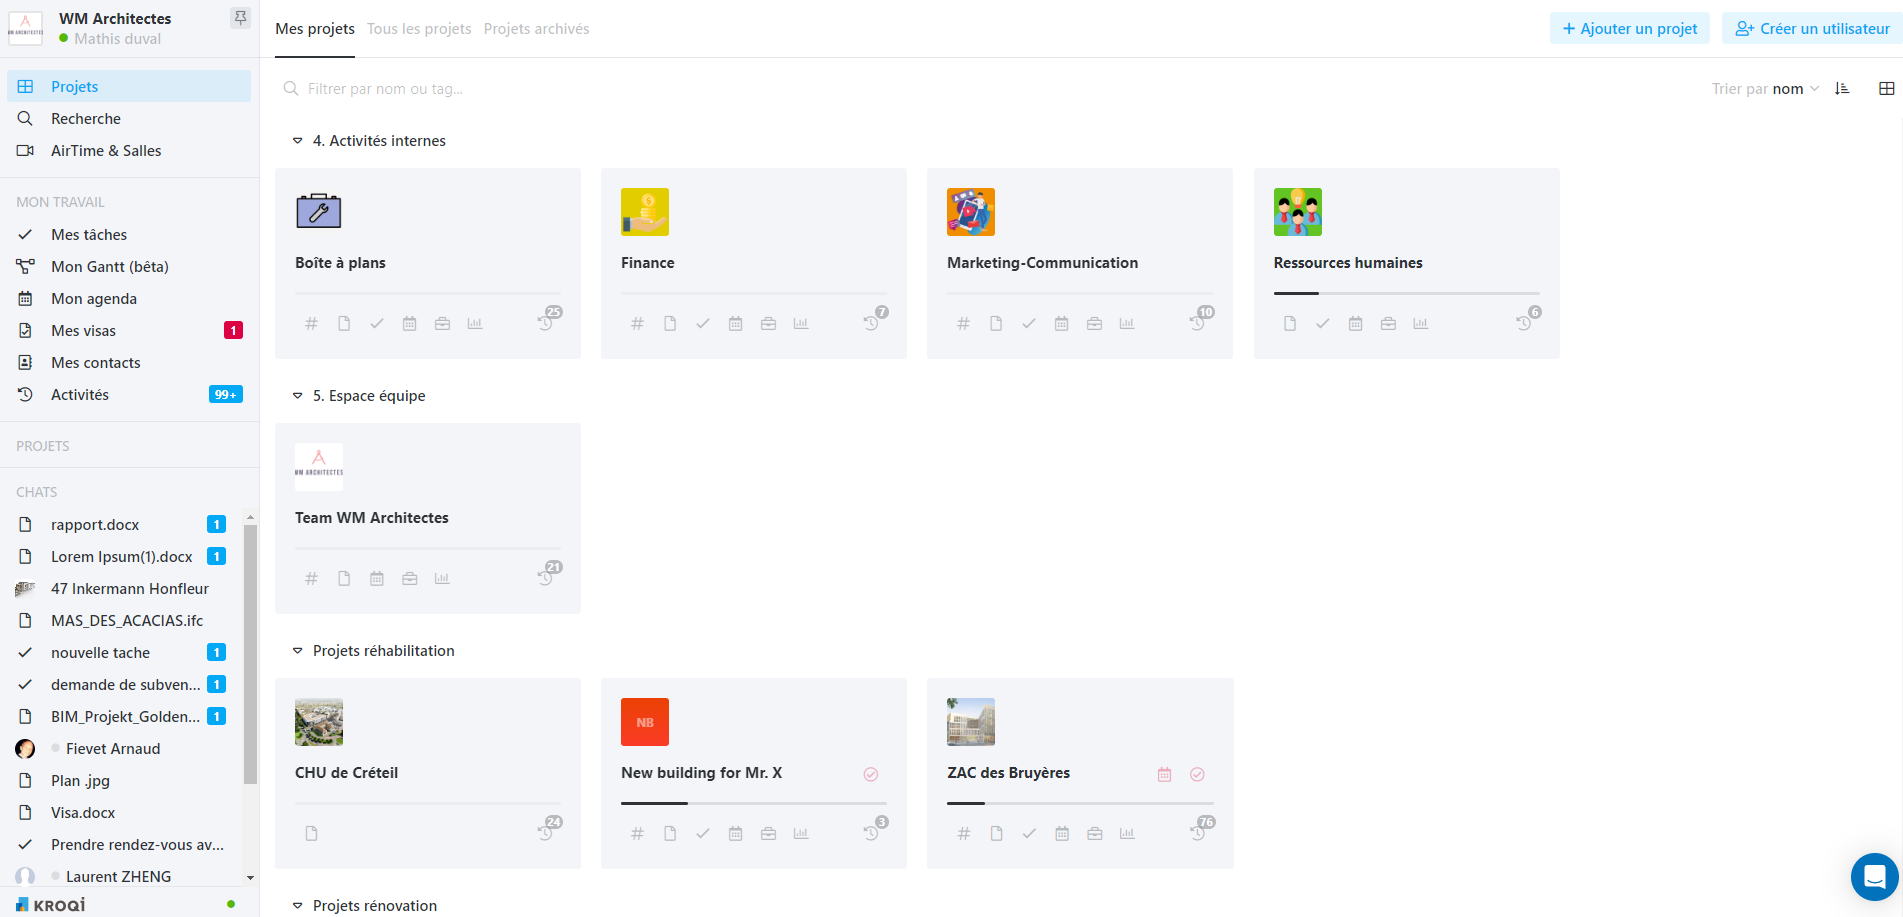The image size is (1903, 917).
Task: Open AirTime & Salles from the sidebar
Action: (x=106, y=150)
